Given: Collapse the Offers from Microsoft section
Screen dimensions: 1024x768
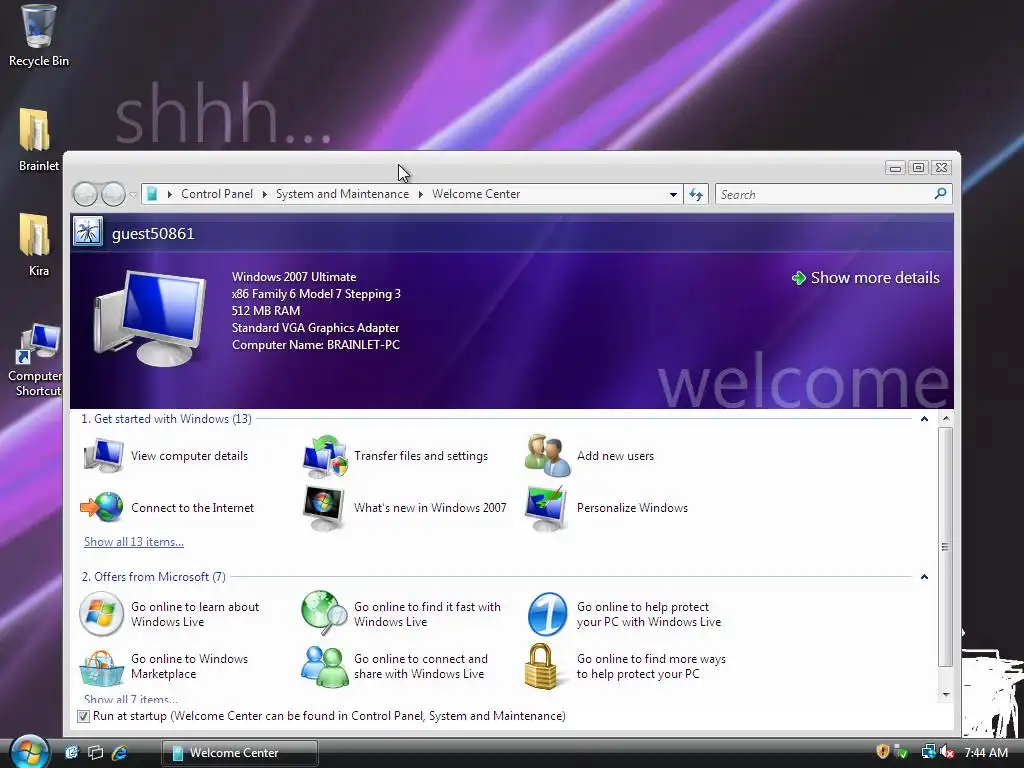Looking at the screenshot, I should coord(924,577).
